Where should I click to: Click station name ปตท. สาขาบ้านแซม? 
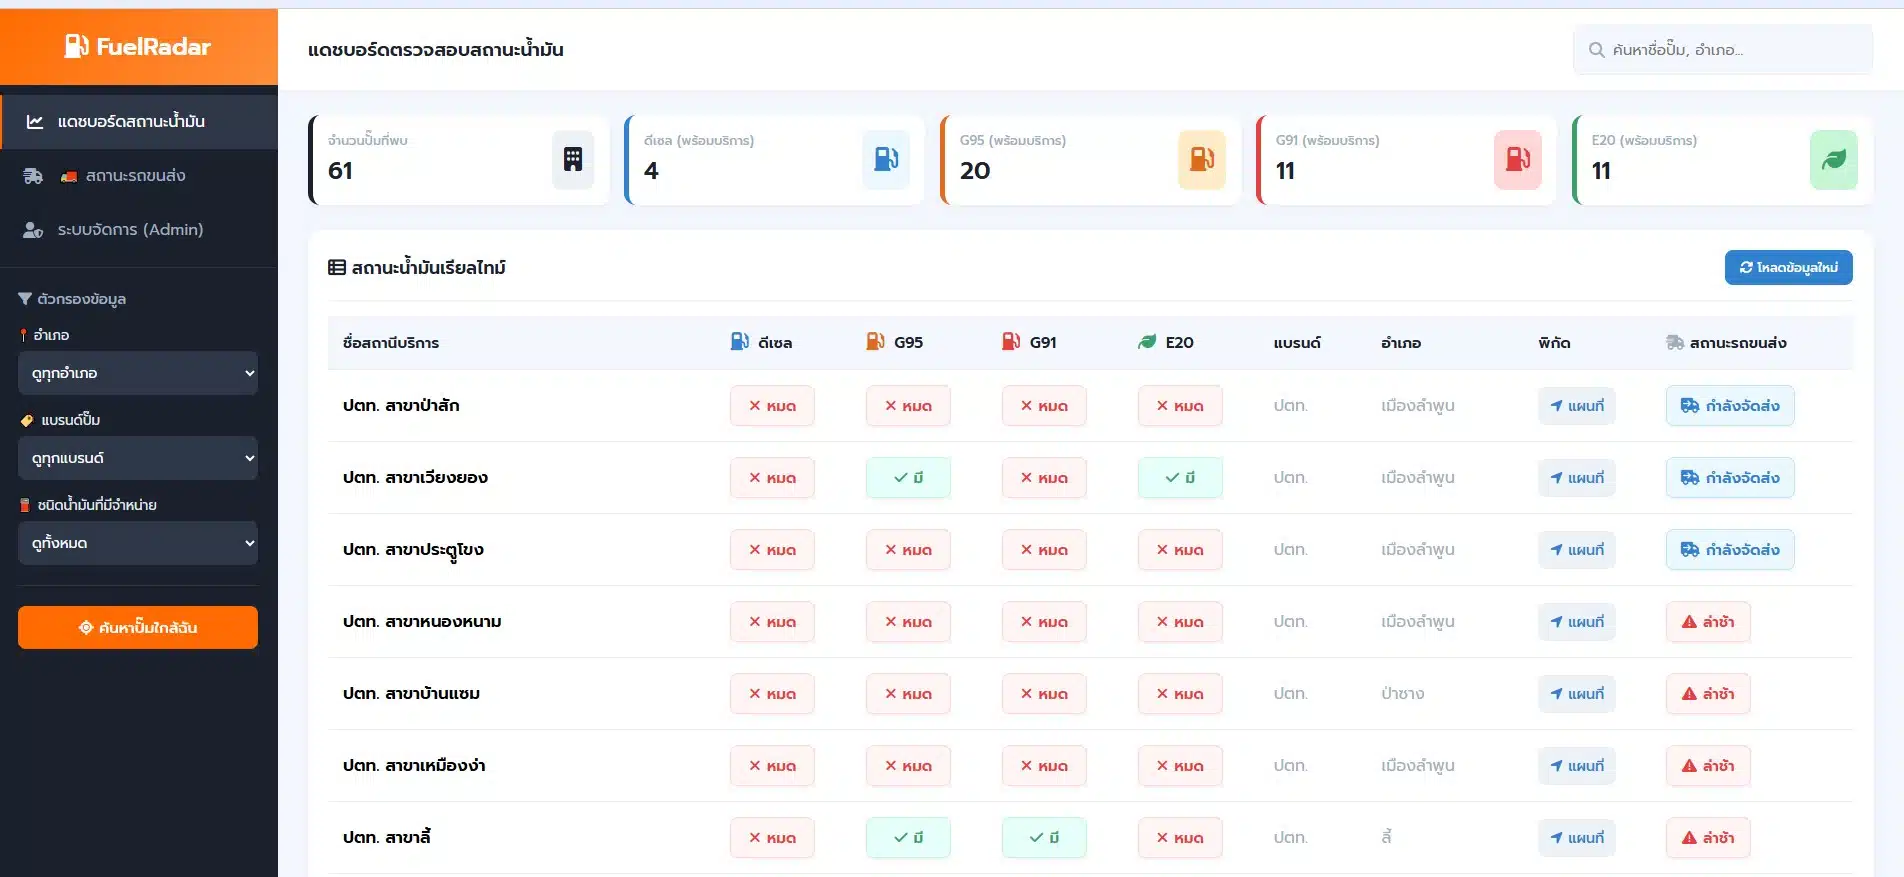click(411, 693)
